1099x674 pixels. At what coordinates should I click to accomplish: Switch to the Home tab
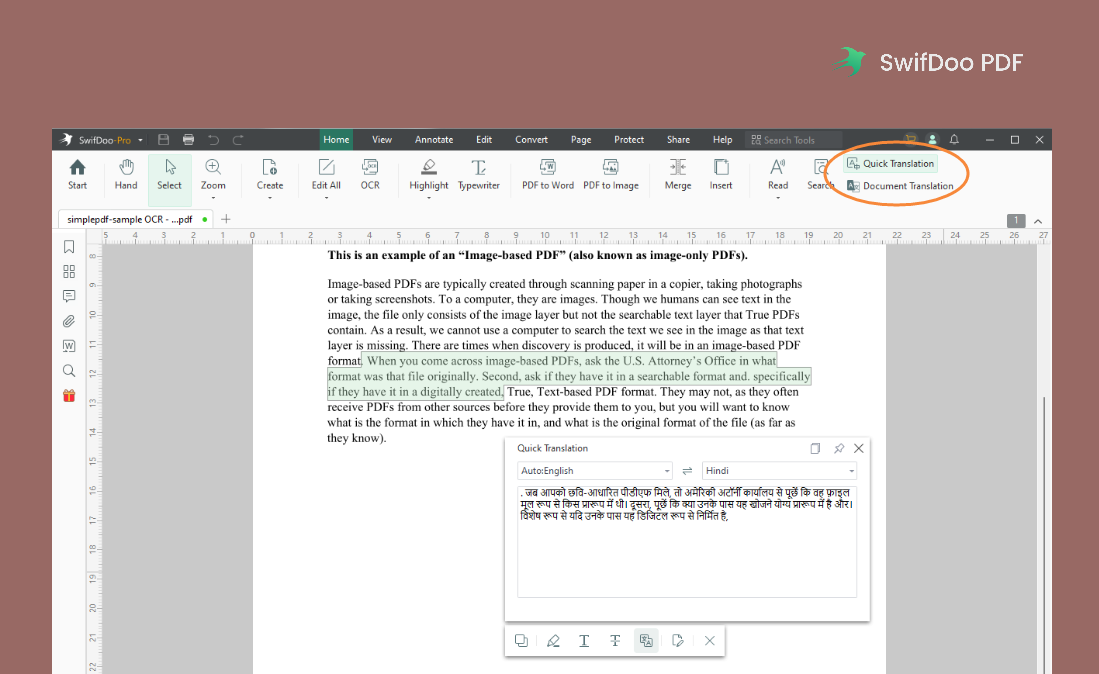click(x=336, y=139)
